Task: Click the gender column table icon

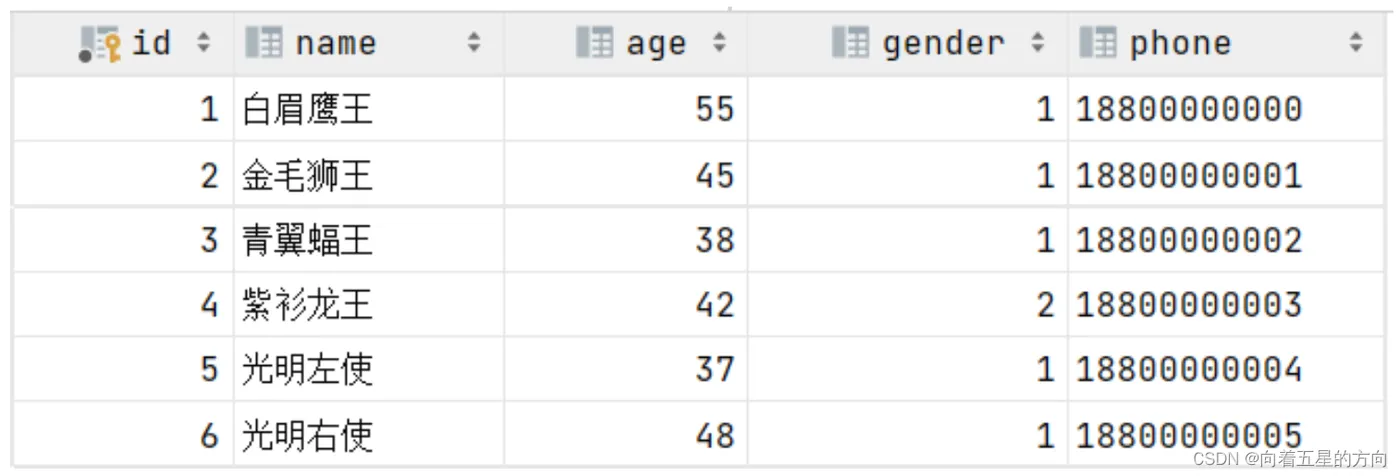Action: point(850,43)
